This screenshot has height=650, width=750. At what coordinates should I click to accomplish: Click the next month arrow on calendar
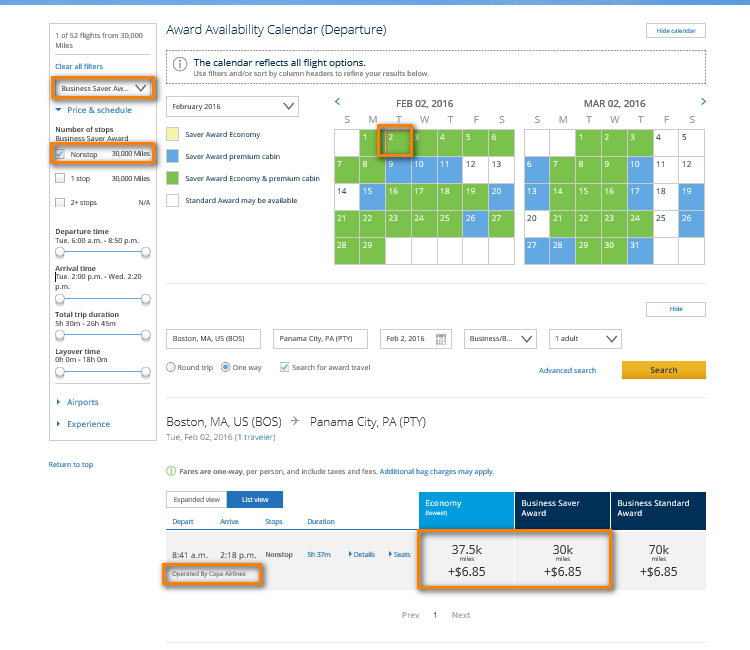coord(703,101)
